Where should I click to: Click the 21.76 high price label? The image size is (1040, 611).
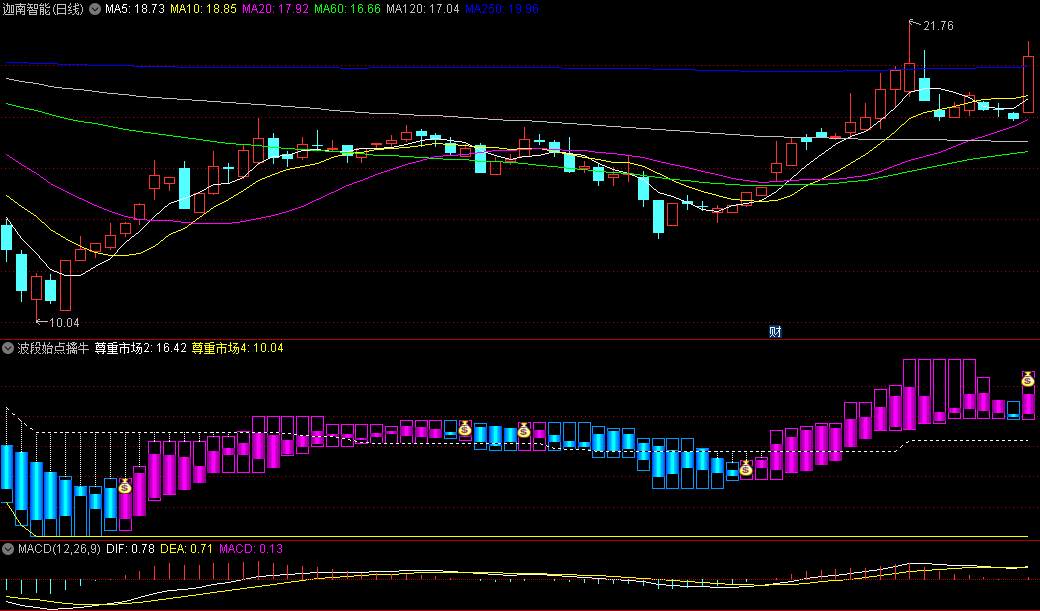(x=938, y=26)
